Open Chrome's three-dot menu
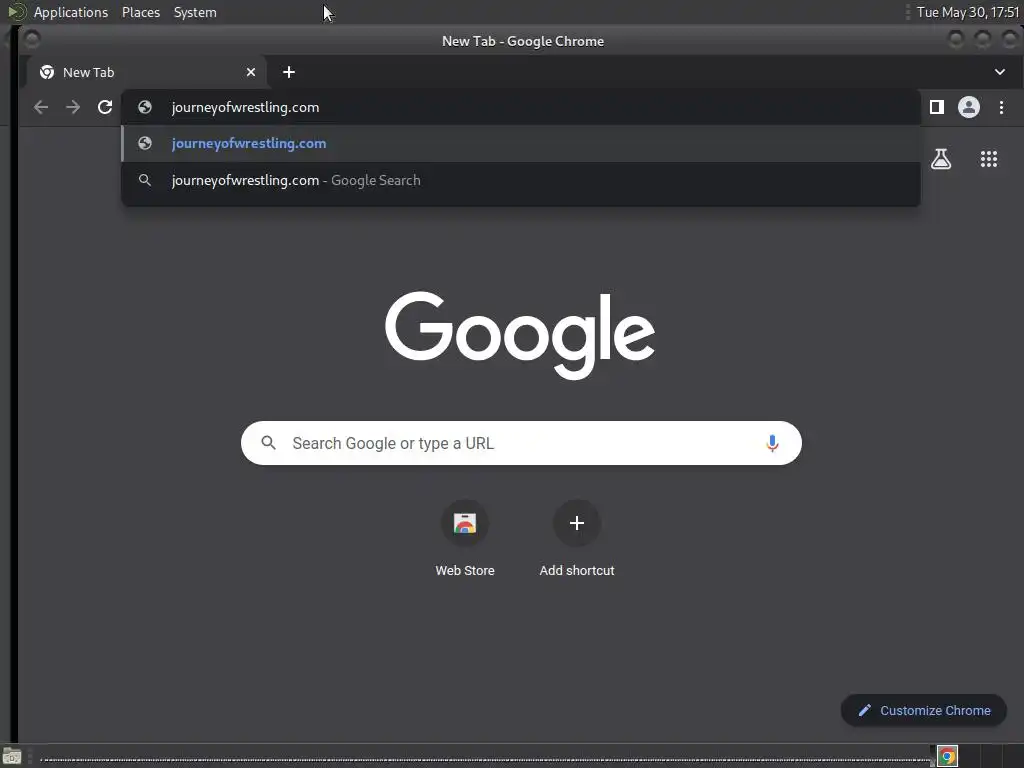 coord(1001,107)
